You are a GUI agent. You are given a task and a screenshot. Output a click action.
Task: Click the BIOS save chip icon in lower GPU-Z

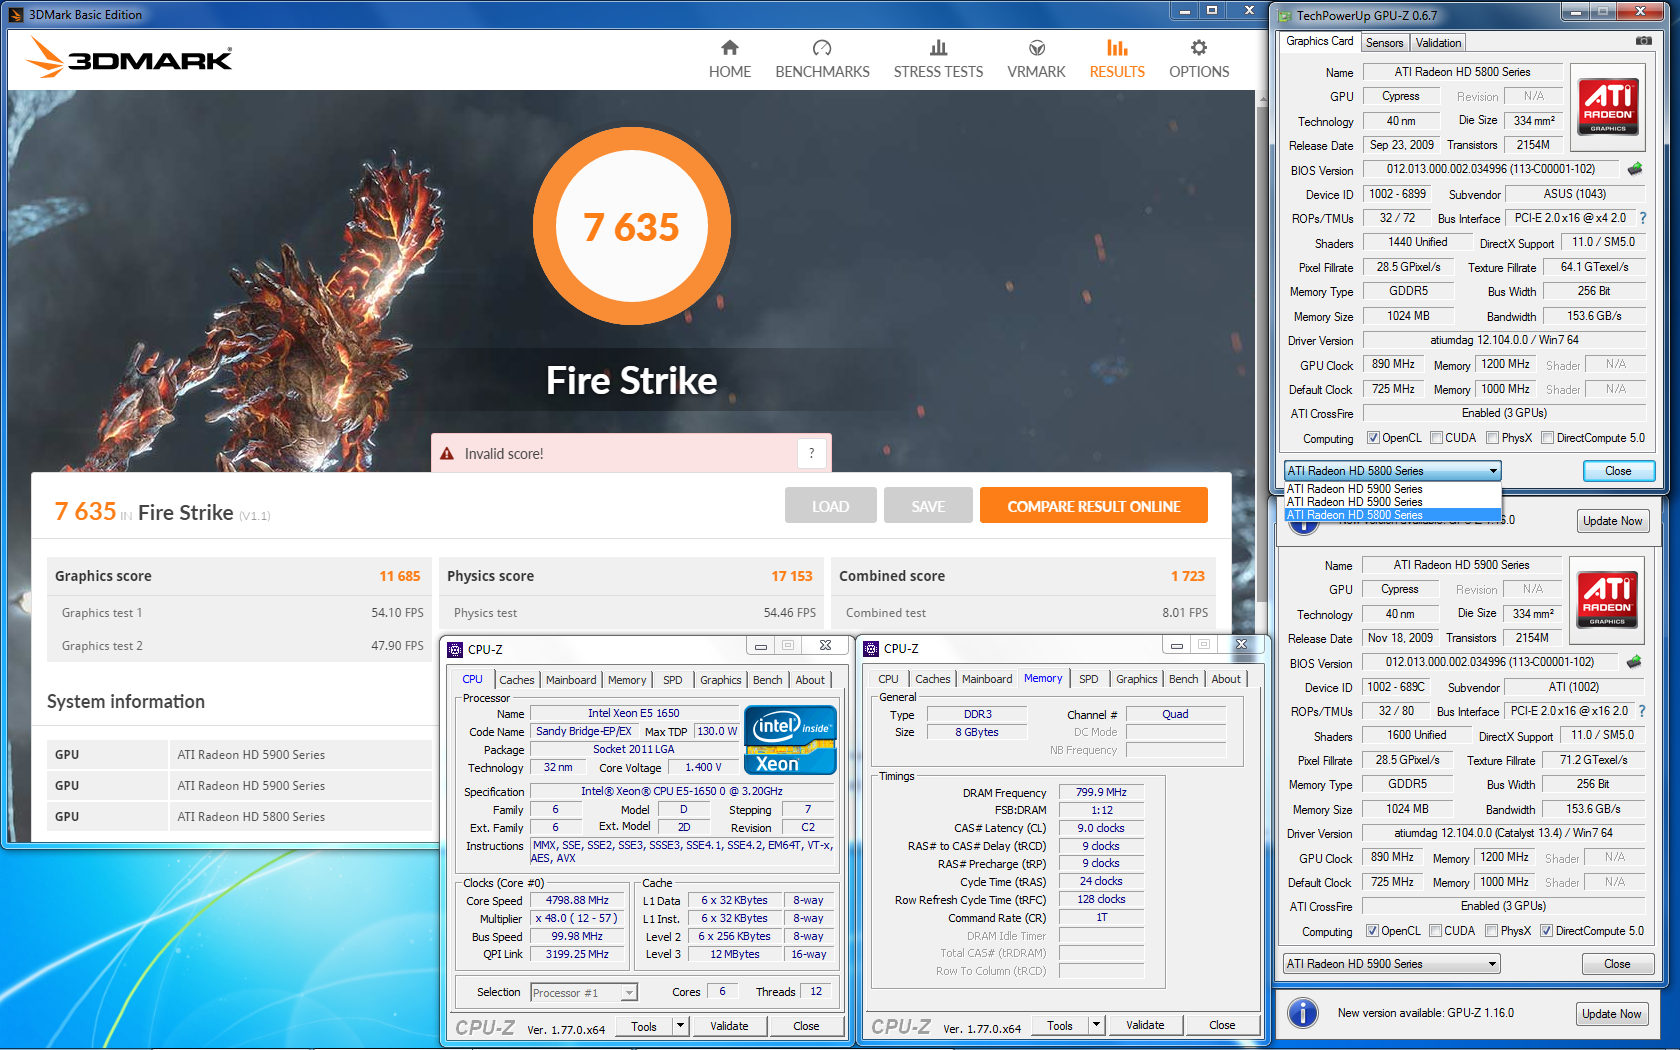(x=1634, y=662)
